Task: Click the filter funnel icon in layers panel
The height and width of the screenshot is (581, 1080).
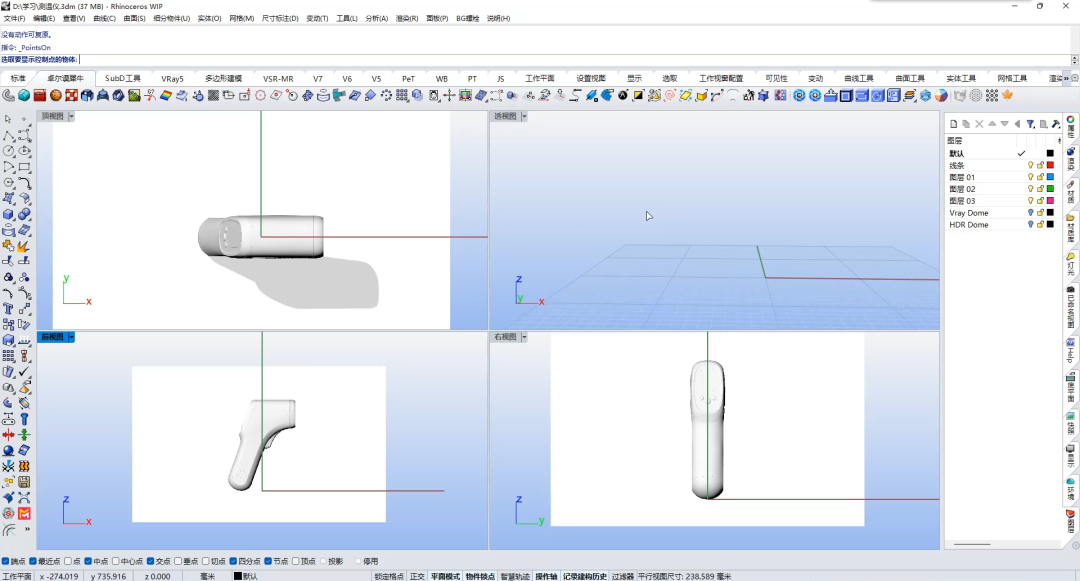Action: click(1030, 124)
